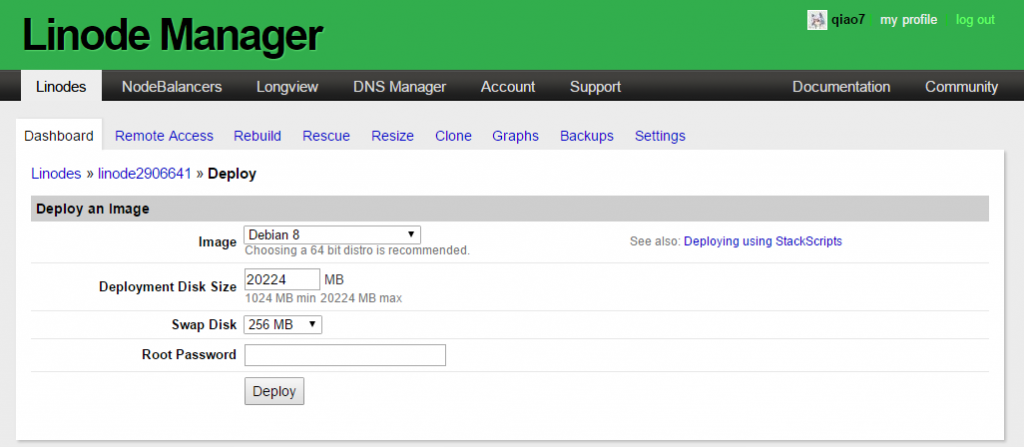Click the Deployment Disk Size label

coord(168,286)
